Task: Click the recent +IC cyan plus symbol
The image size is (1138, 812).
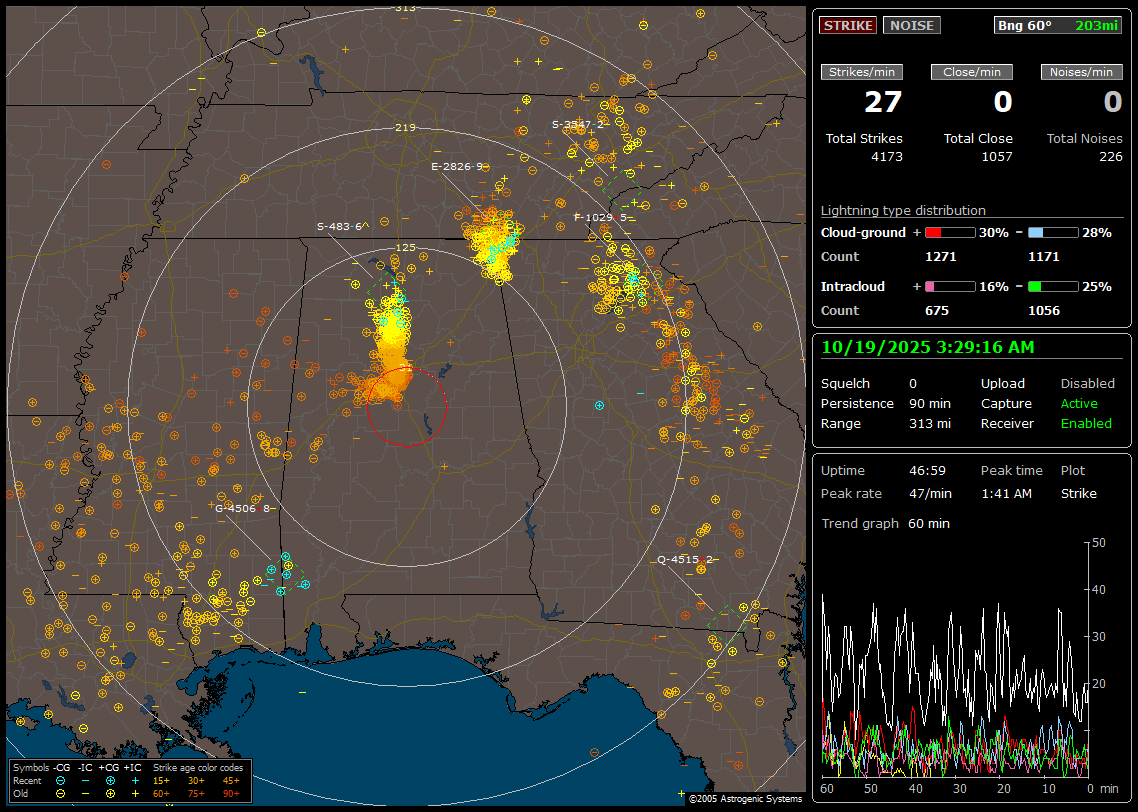Action: (135, 780)
